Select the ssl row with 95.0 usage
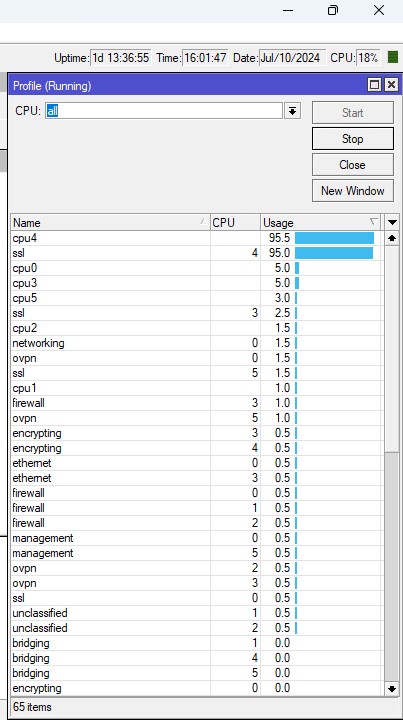 [196, 253]
